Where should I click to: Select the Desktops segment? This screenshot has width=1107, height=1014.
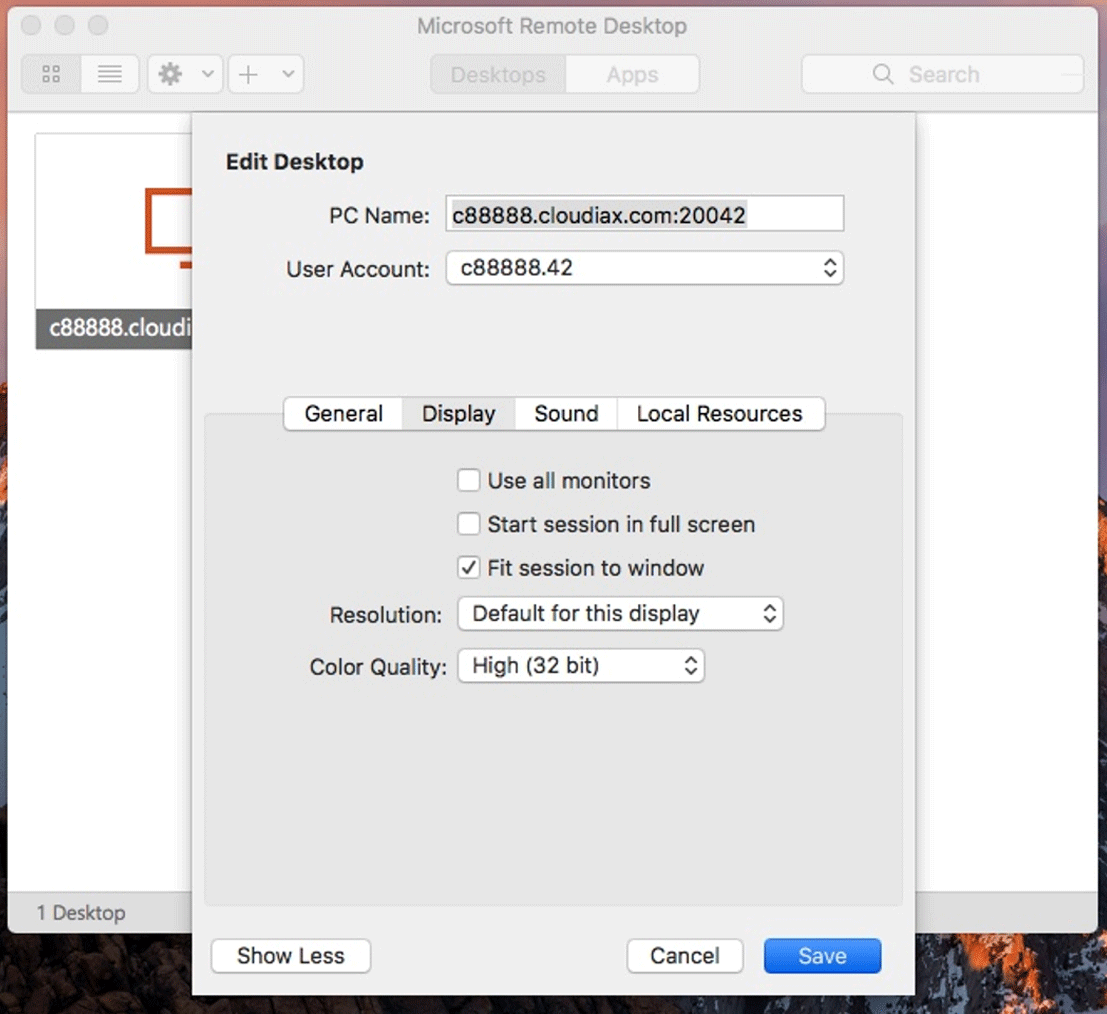click(498, 74)
